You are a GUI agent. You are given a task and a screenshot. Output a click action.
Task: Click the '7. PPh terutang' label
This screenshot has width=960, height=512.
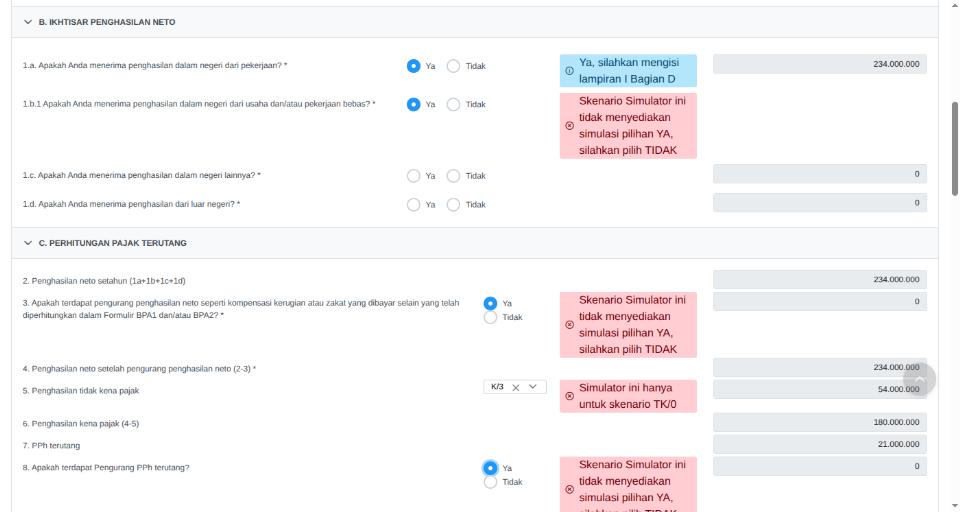[51, 446]
